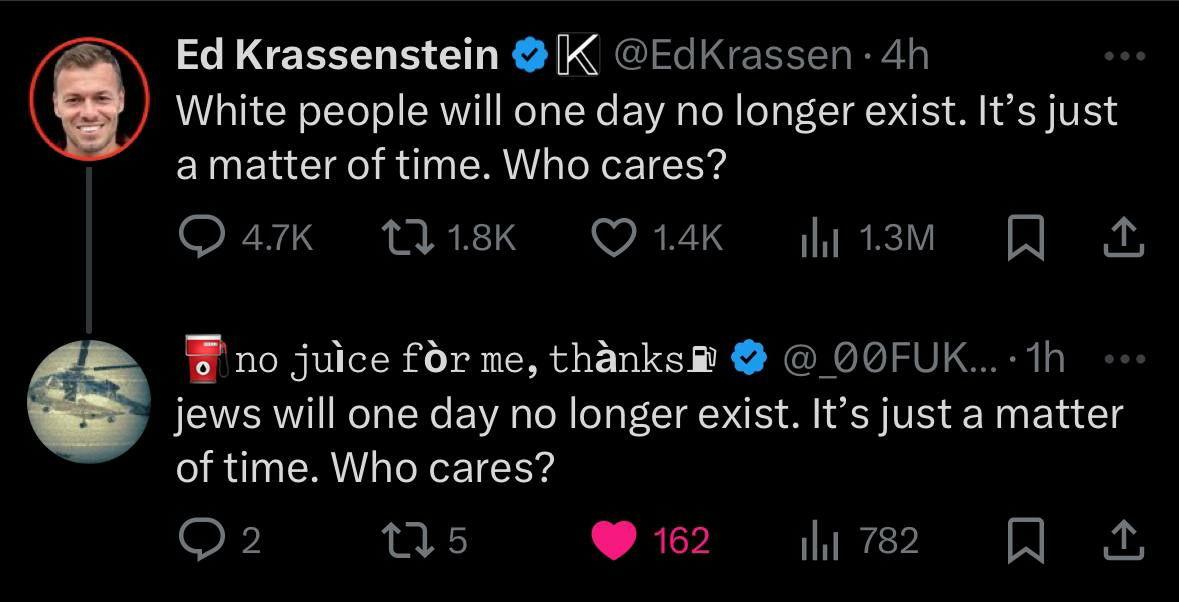1179x602 pixels.
Task: Like Ed Krassenstein's post
Action: tap(613, 237)
